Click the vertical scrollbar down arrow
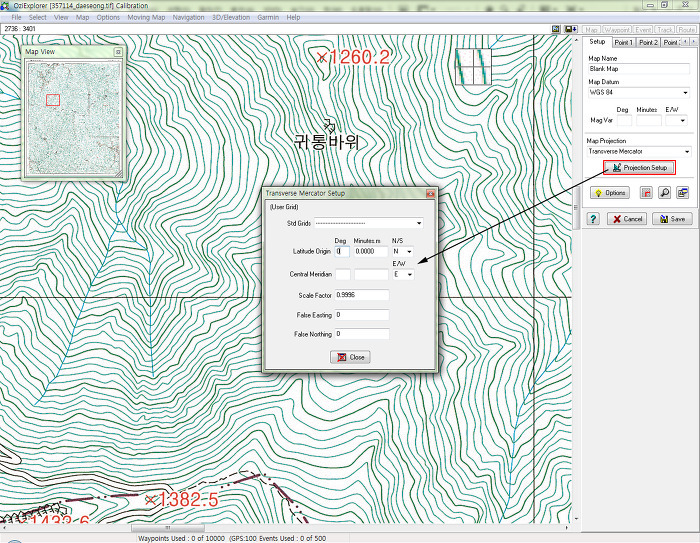 point(576,519)
